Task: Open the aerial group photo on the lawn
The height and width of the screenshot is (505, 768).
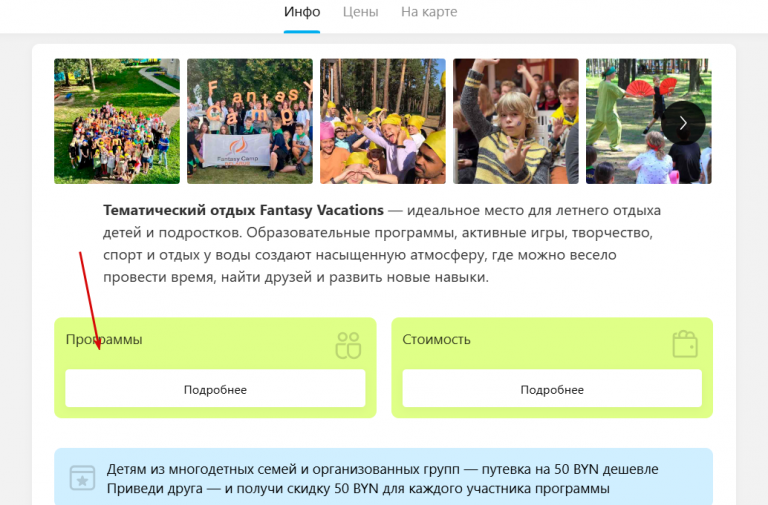Action: coord(117,121)
